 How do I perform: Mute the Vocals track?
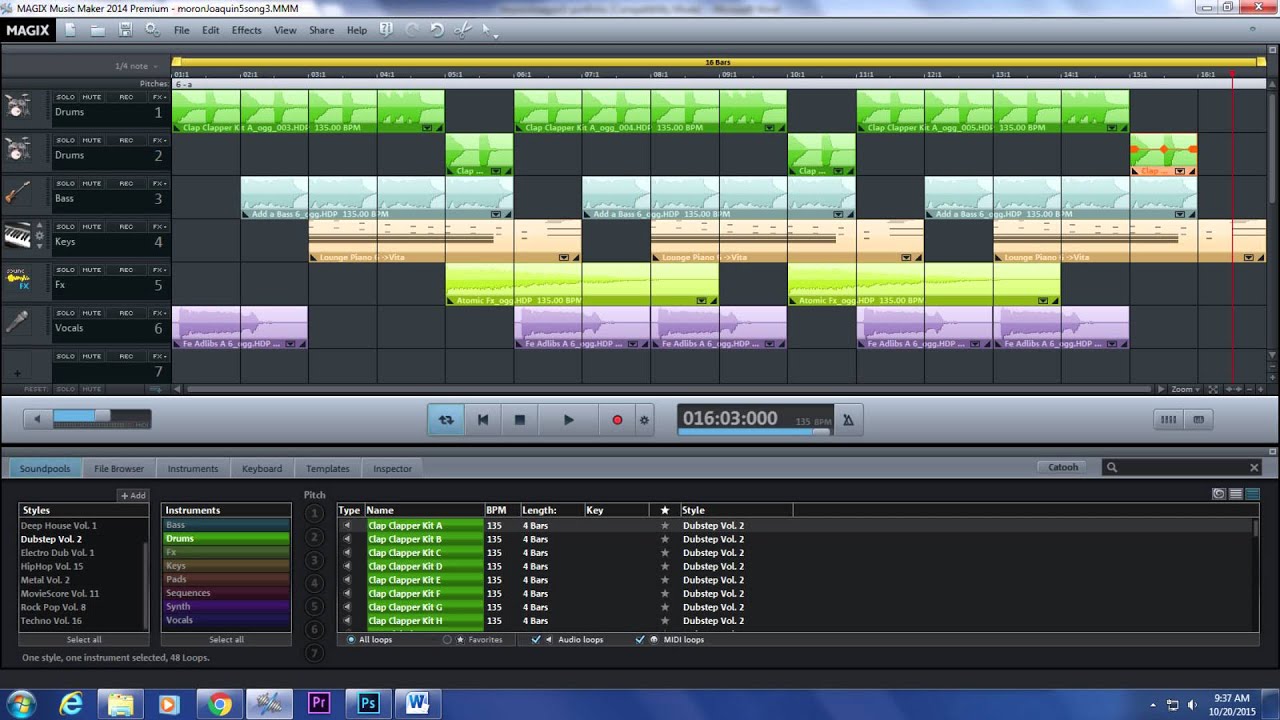92,313
